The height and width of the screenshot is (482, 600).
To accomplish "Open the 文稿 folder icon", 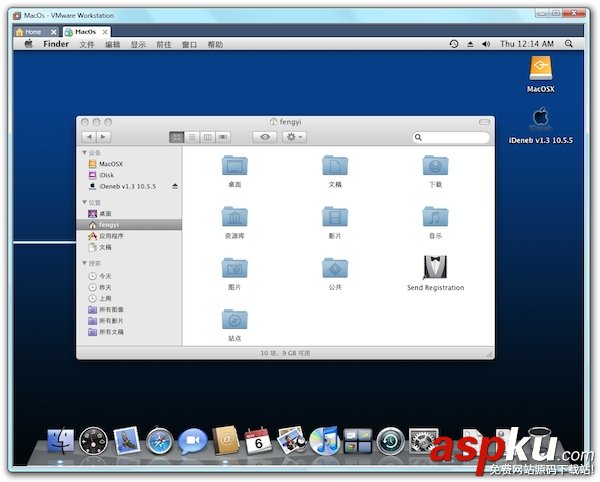I will click(x=335, y=165).
